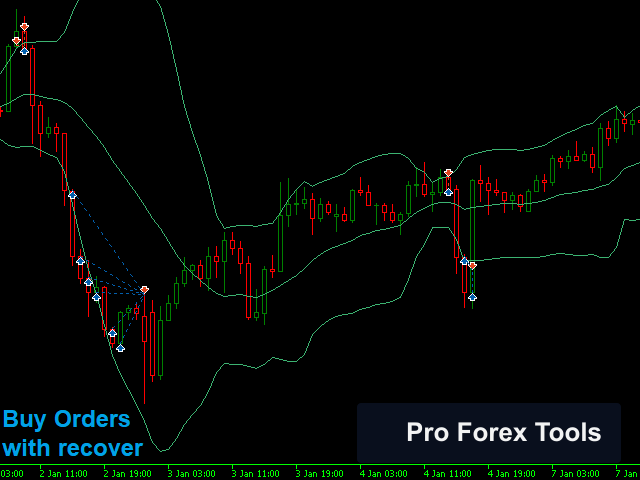Click the blue buy arrow at the 4 Jan green candle bottom

pos(473,297)
